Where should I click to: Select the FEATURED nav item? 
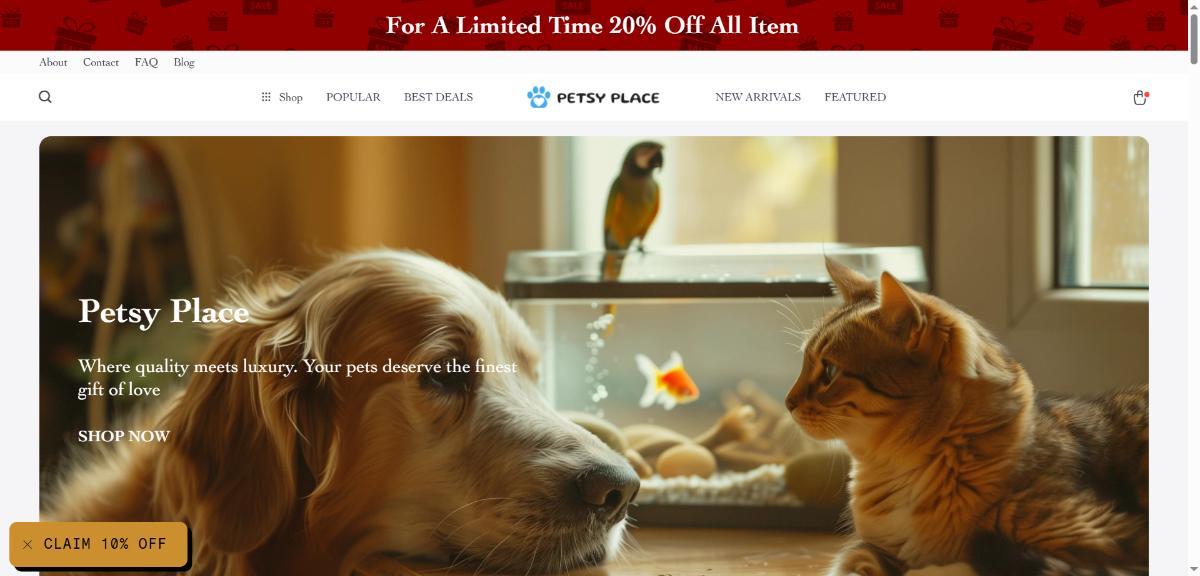click(x=855, y=97)
